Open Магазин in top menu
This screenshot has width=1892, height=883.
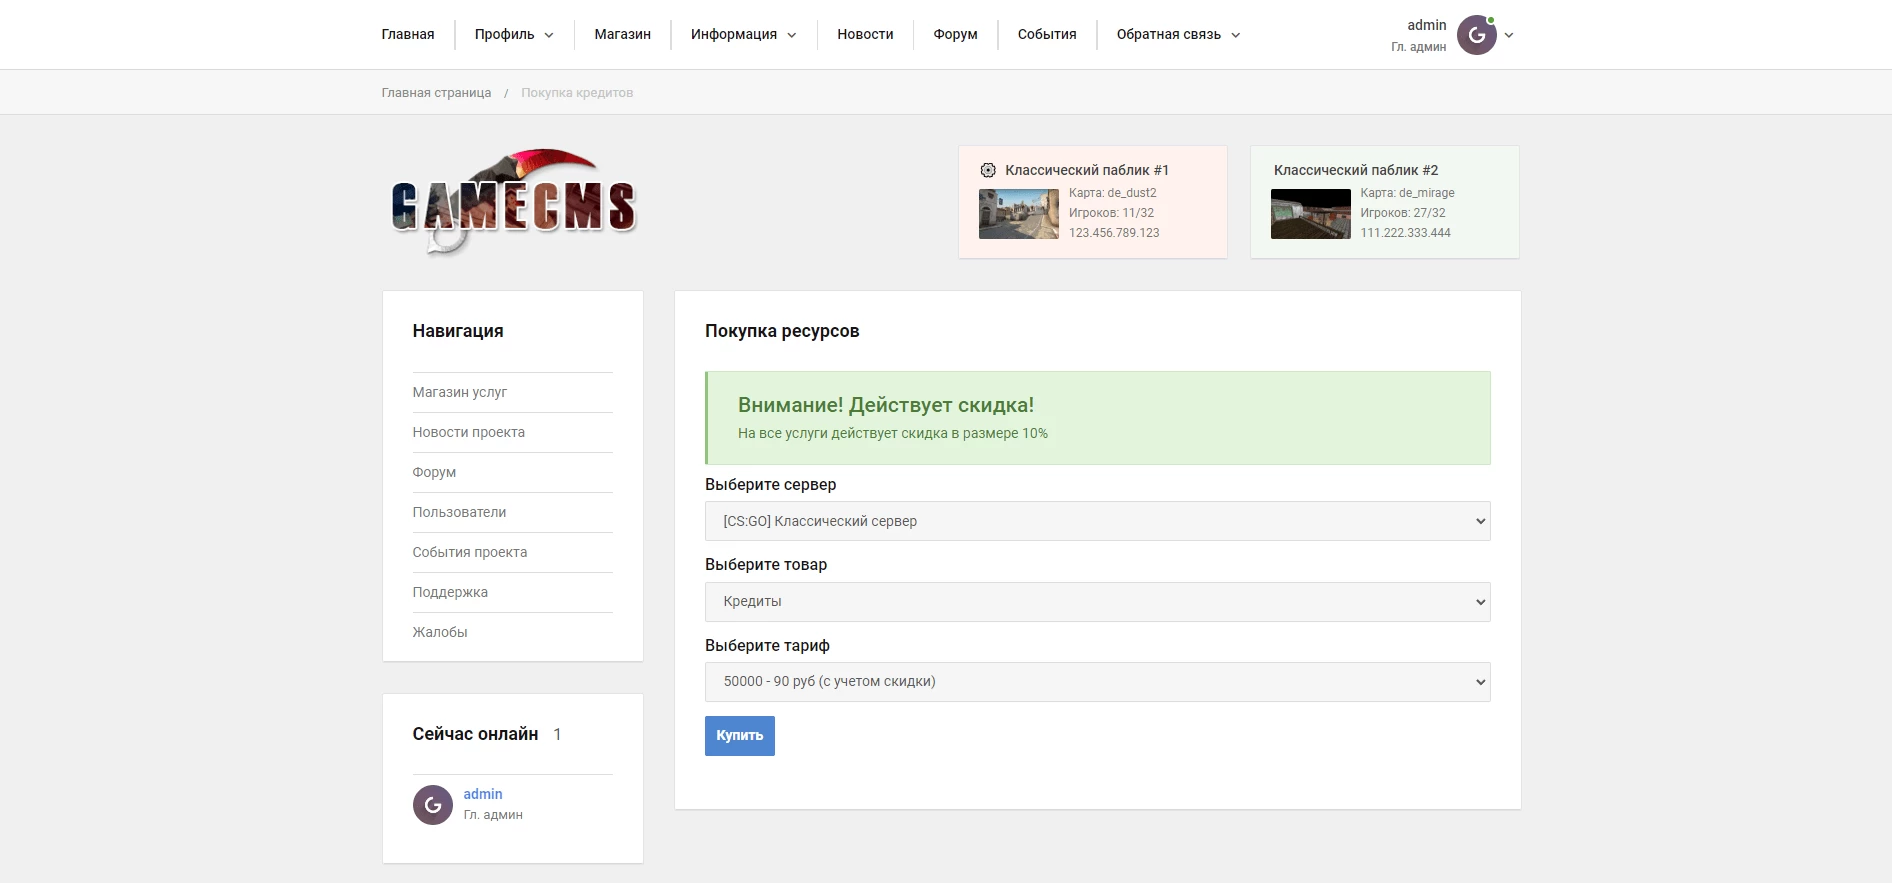(622, 34)
